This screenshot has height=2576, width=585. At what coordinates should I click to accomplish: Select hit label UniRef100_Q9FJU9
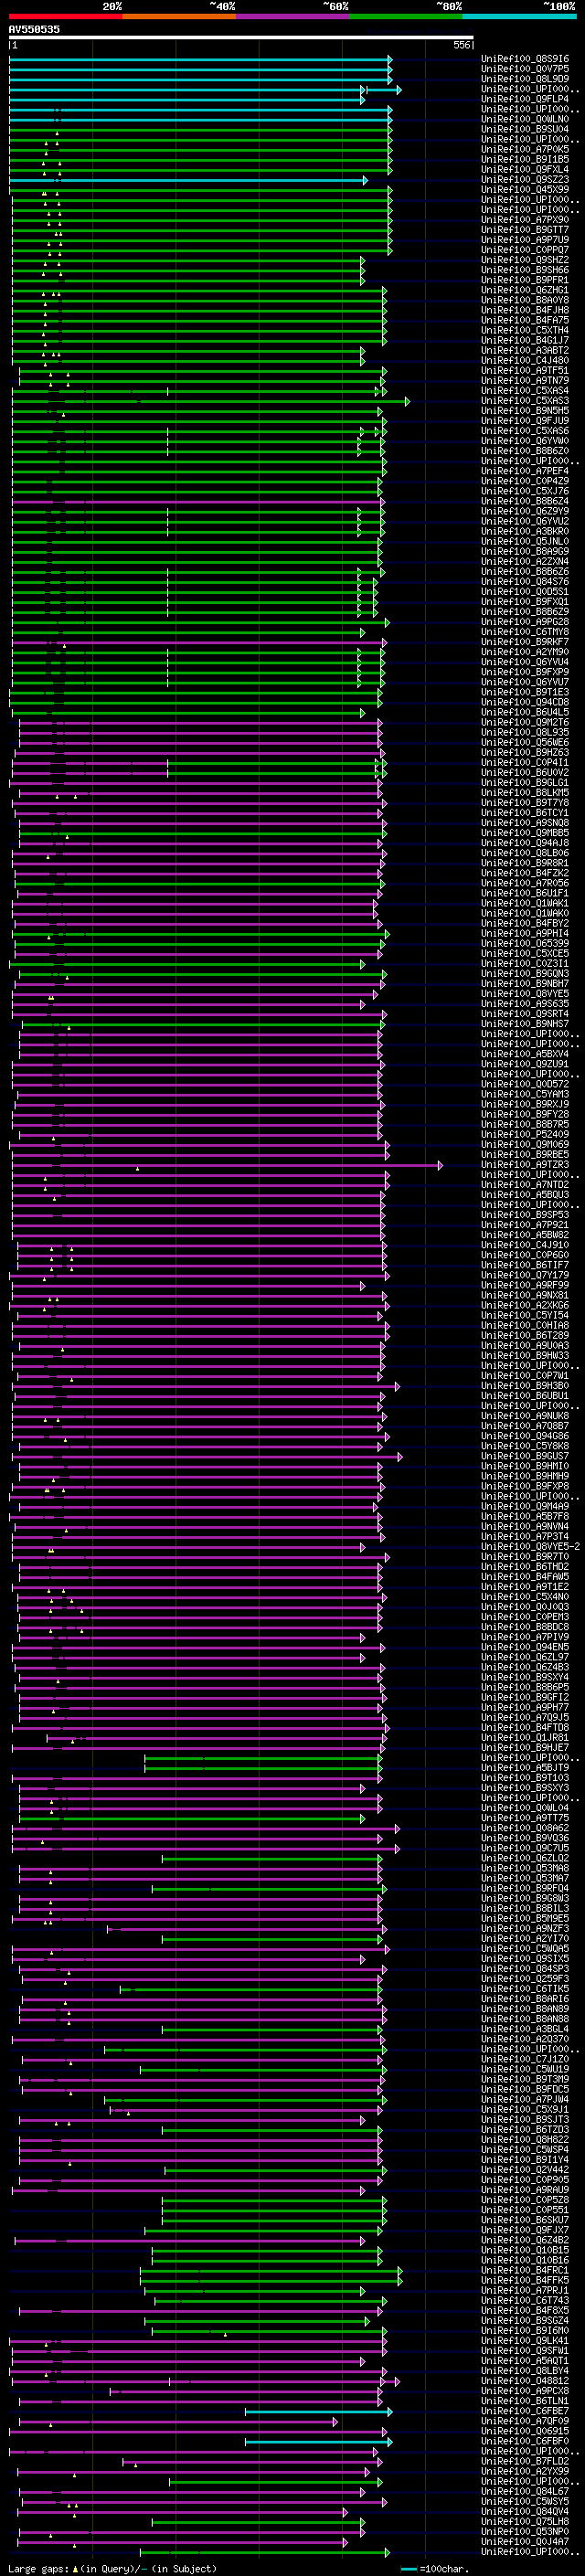tap(525, 420)
